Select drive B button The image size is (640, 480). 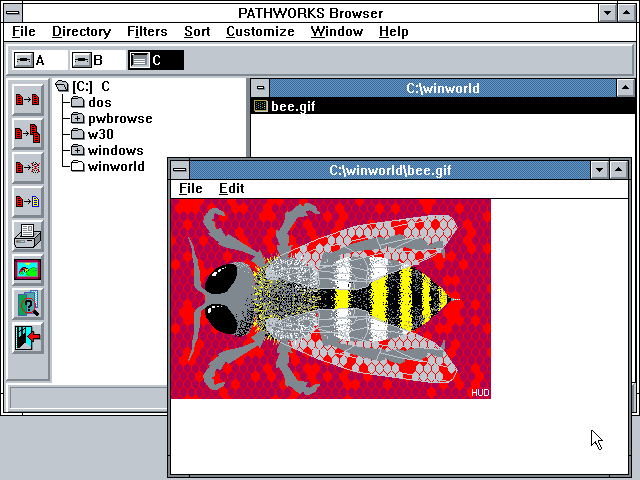[98, 60]
